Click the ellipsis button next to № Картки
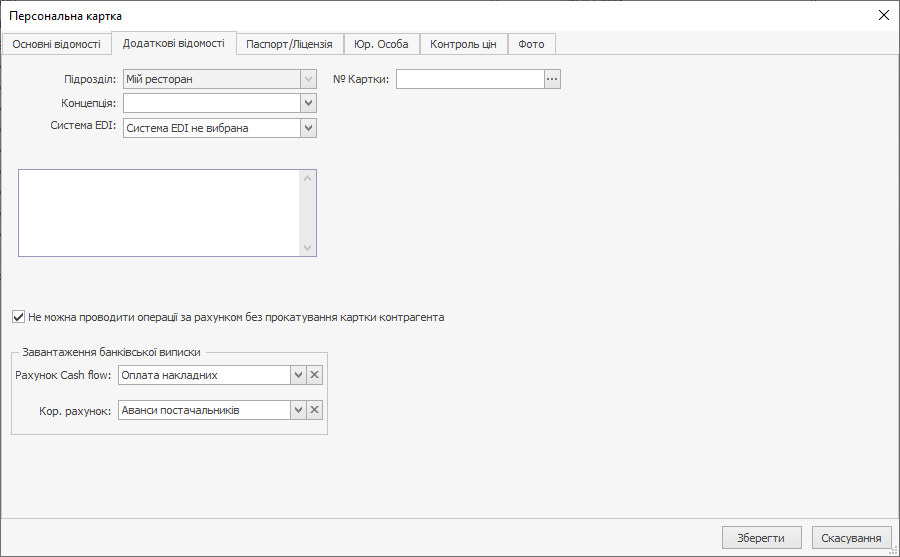The width and height of the screenshot is (900, 557). (552, 79)
